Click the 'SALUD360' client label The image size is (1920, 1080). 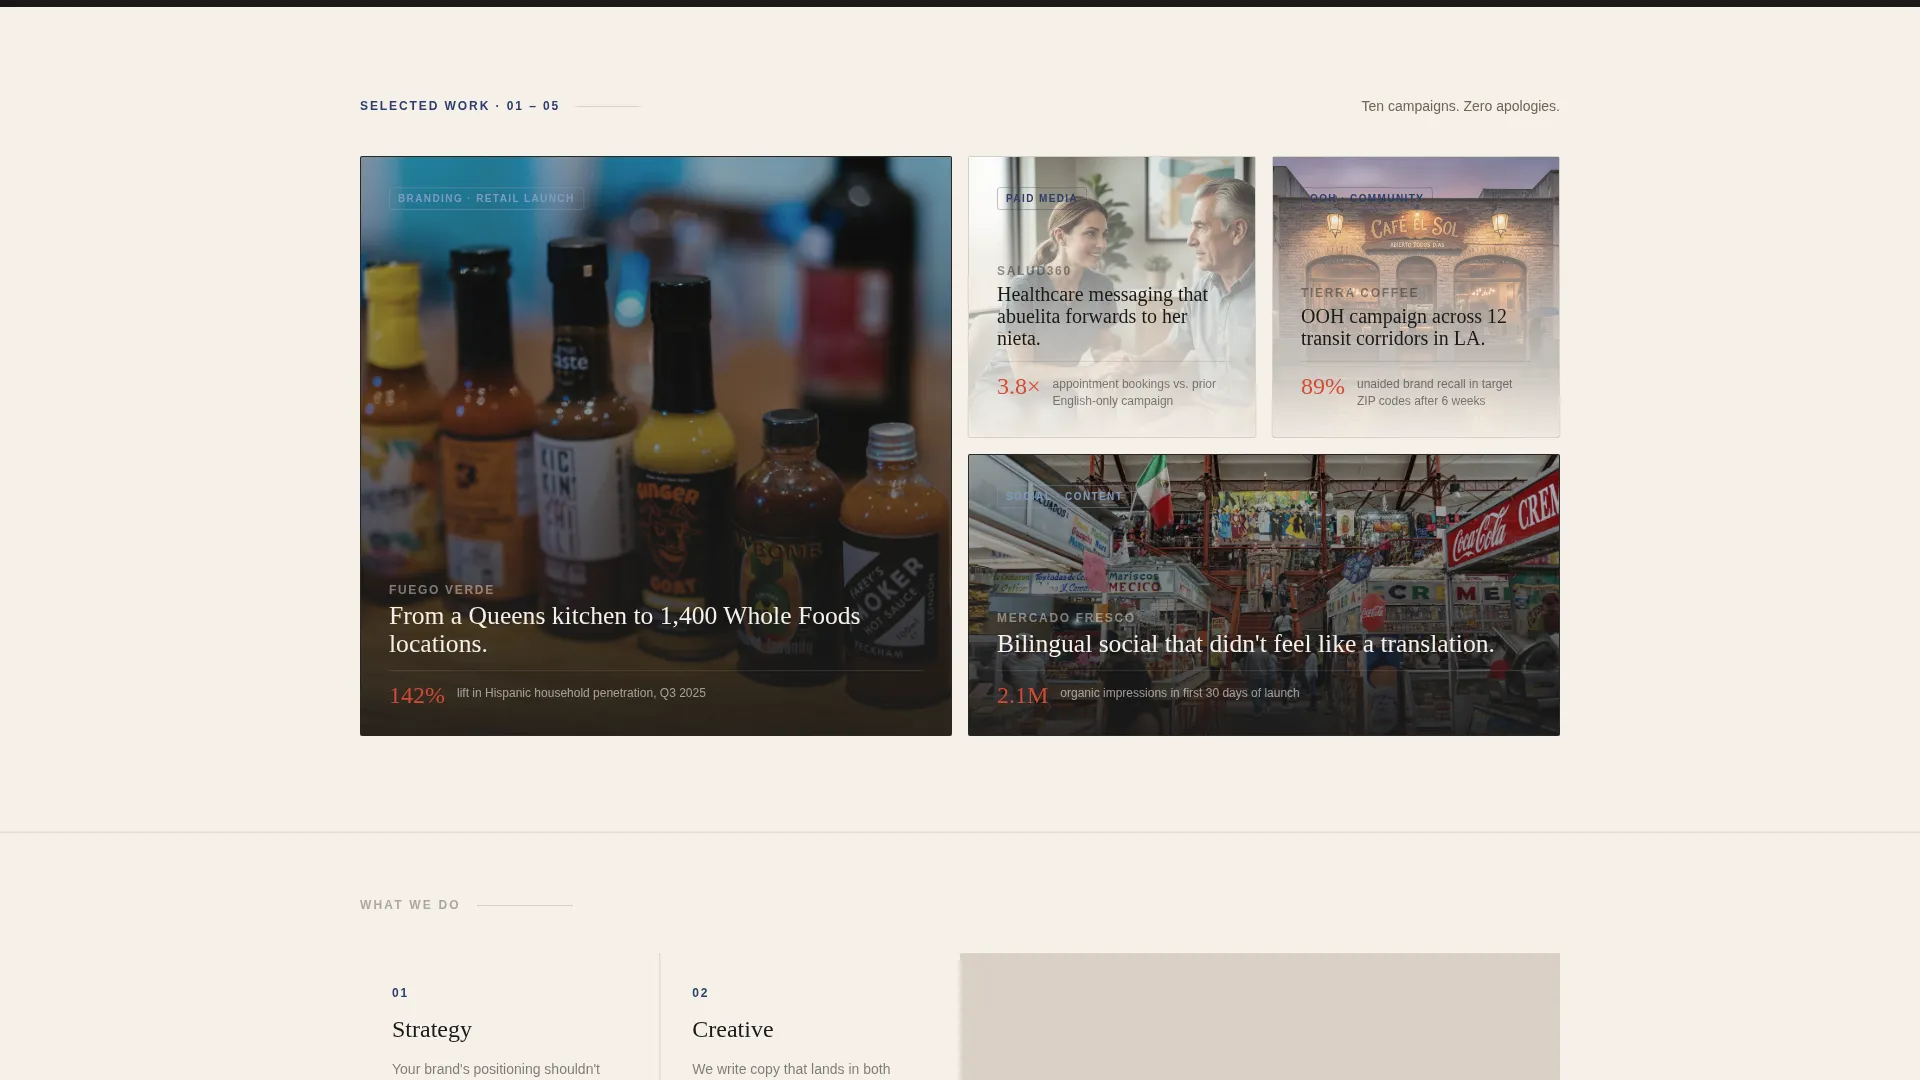click(x=1034, y=271)
